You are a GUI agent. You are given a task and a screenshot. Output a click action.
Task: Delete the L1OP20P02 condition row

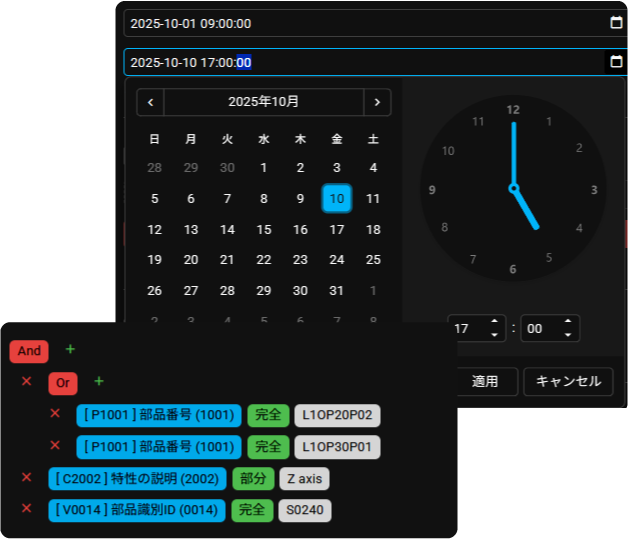pos(55,414)
